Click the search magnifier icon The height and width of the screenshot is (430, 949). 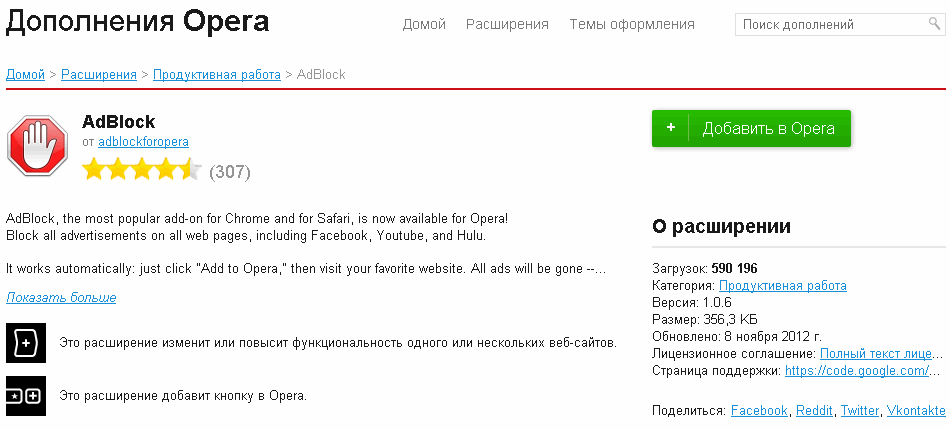pyautogui.click(x=934, y=24)
